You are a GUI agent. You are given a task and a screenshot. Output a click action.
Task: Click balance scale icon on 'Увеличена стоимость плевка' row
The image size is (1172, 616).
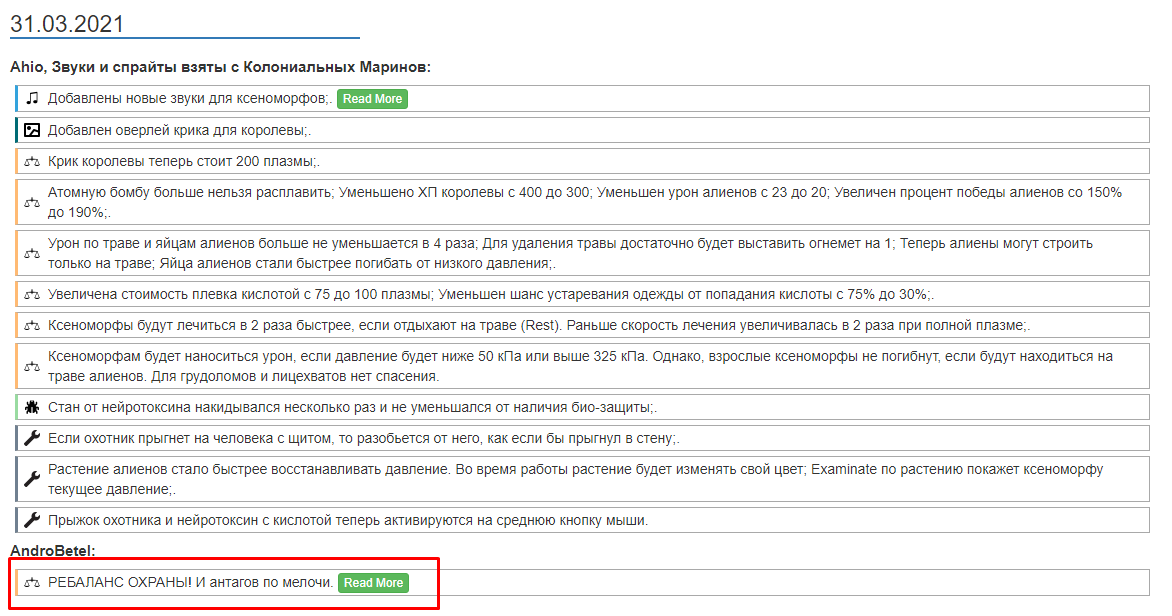point(32,295)
